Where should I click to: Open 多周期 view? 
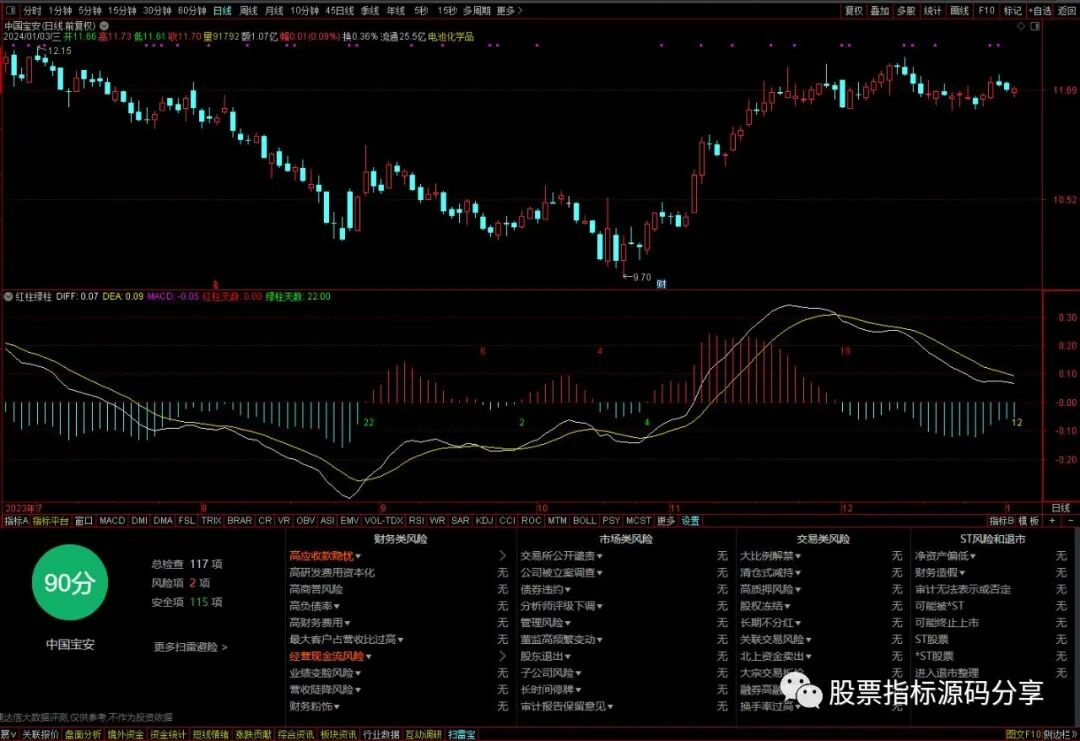477,11
